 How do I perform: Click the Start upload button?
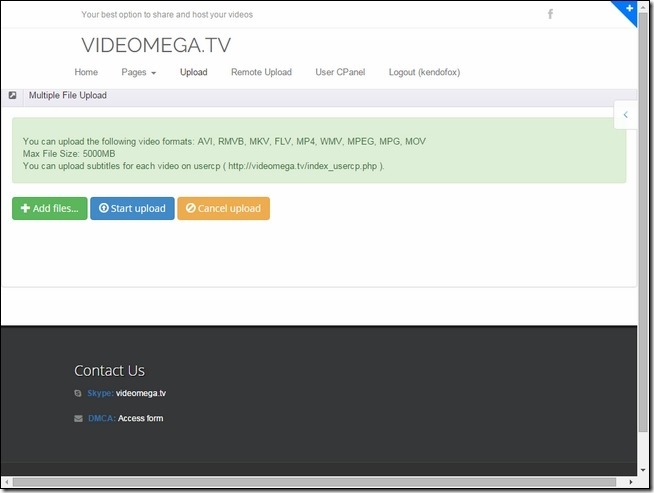tap(132, 208)
